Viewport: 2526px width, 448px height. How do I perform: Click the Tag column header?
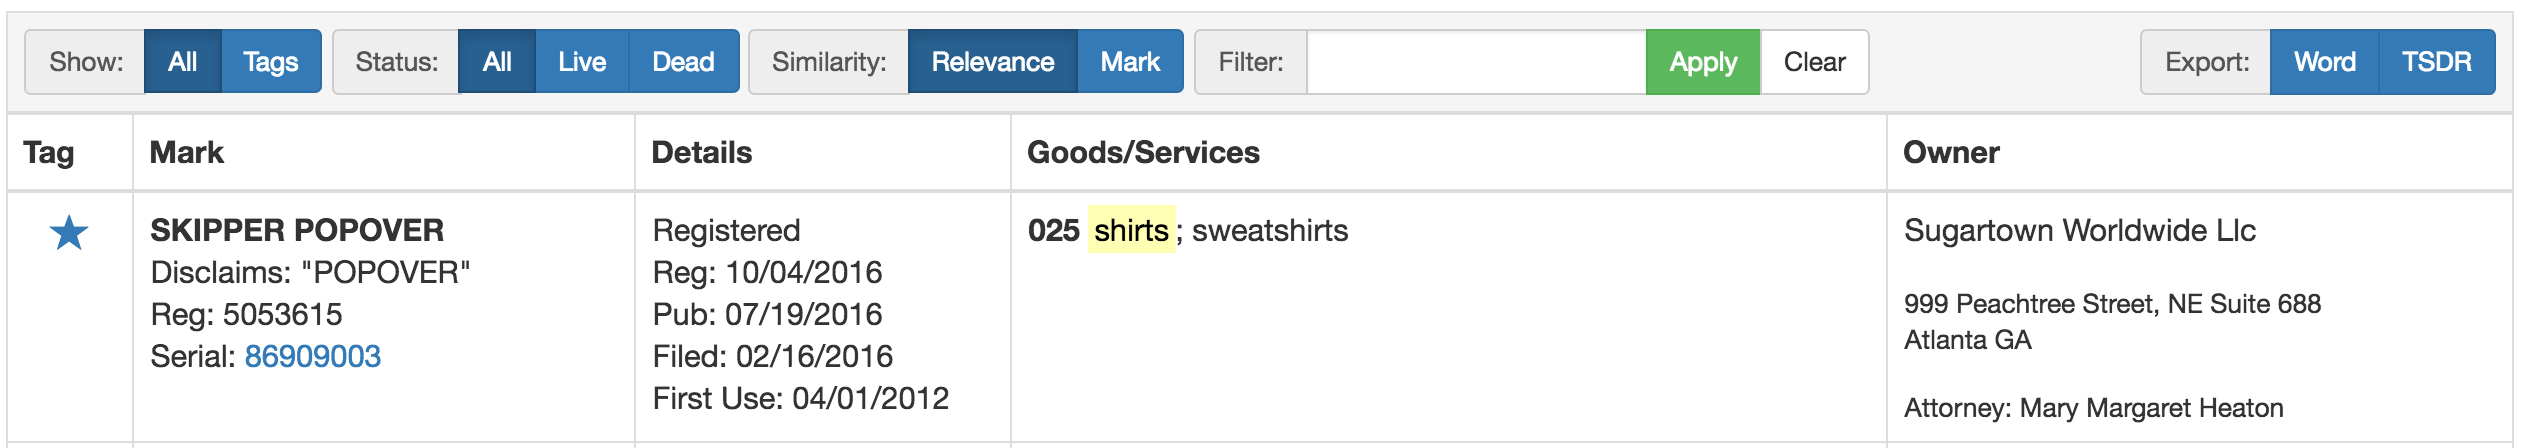pyautogui.click(x=49, y=153)
